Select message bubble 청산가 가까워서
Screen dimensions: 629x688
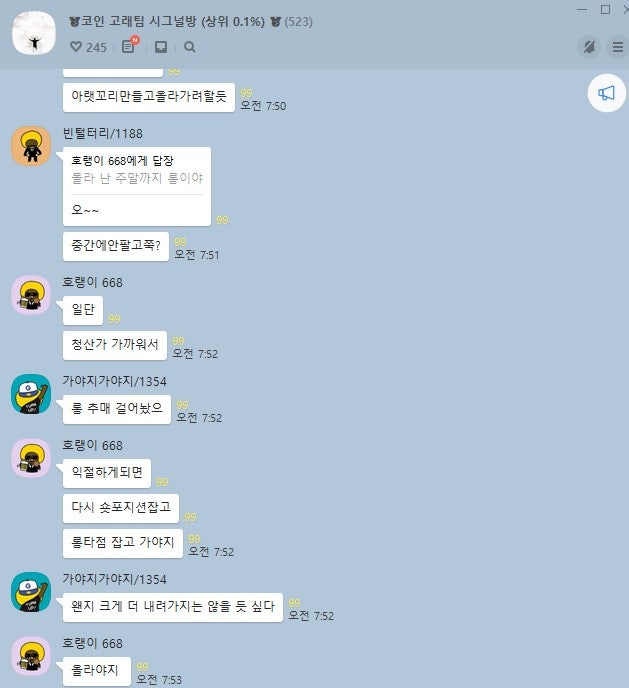(114, 345)
